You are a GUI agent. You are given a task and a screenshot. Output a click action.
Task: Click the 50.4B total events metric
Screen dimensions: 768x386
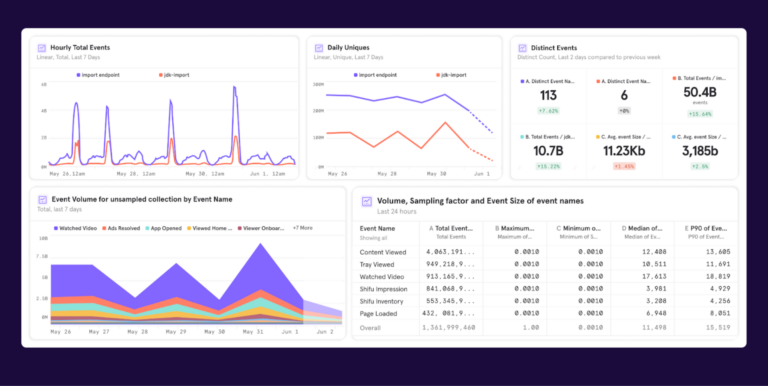(700, 92)
